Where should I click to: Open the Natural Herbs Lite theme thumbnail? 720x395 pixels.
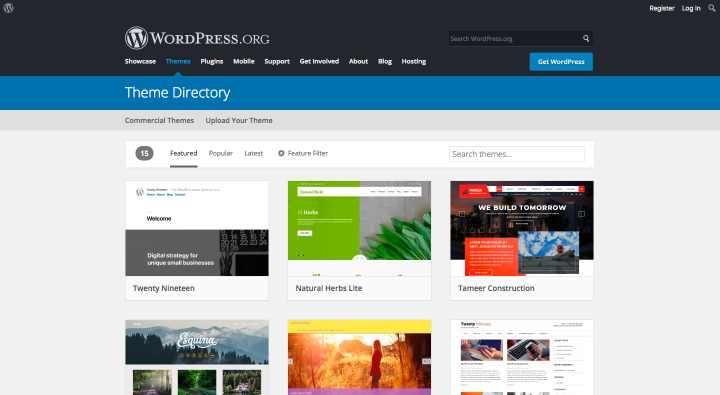(x=359, y=228)
